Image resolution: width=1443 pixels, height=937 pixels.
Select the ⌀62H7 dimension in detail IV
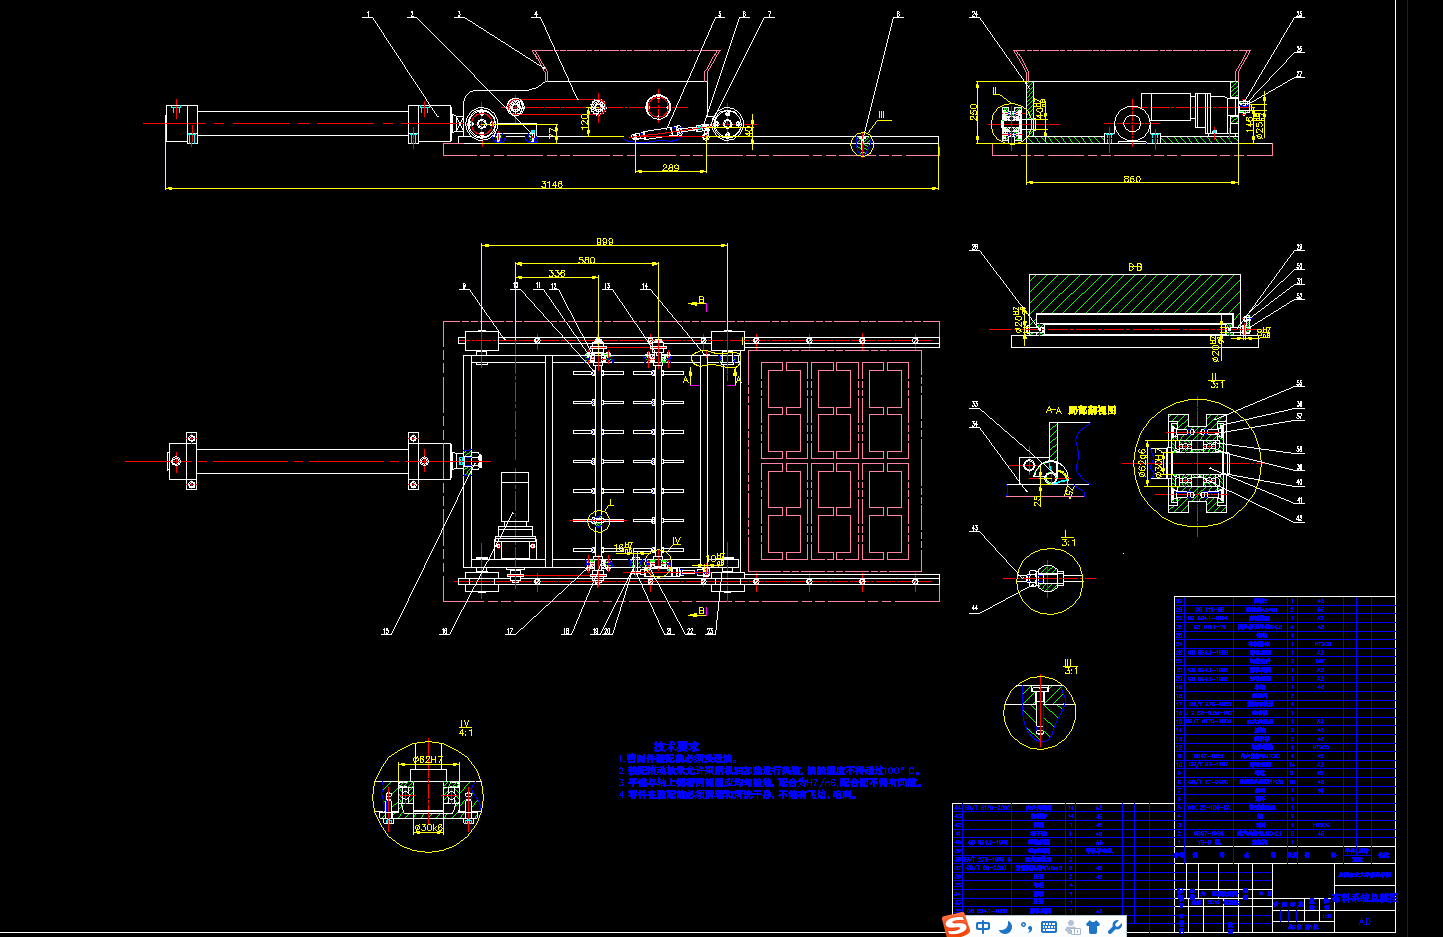[427, 760]
